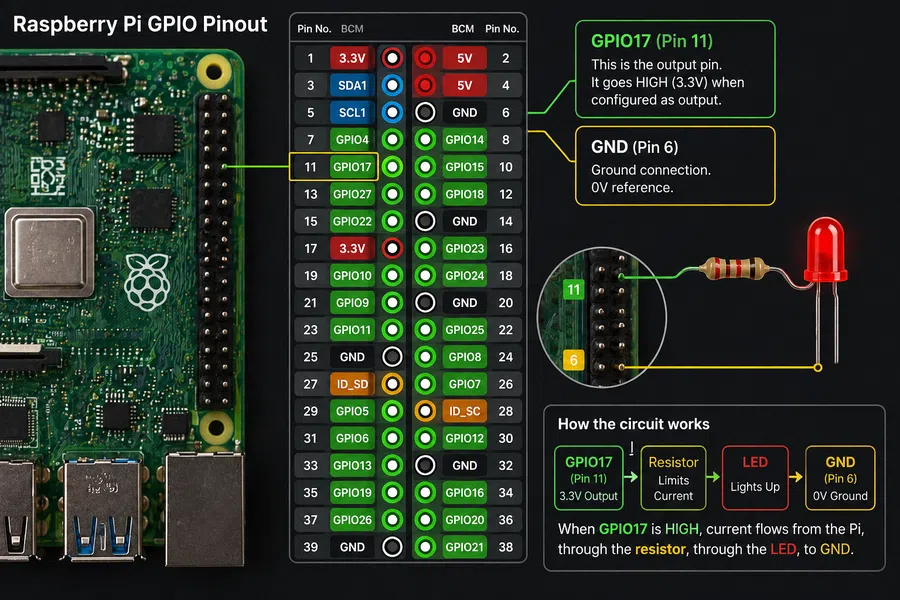Select the highlighted GPIO17 label in the pinout
The width and height of the screenshot is (900, 600).
[x=352, y=167]
